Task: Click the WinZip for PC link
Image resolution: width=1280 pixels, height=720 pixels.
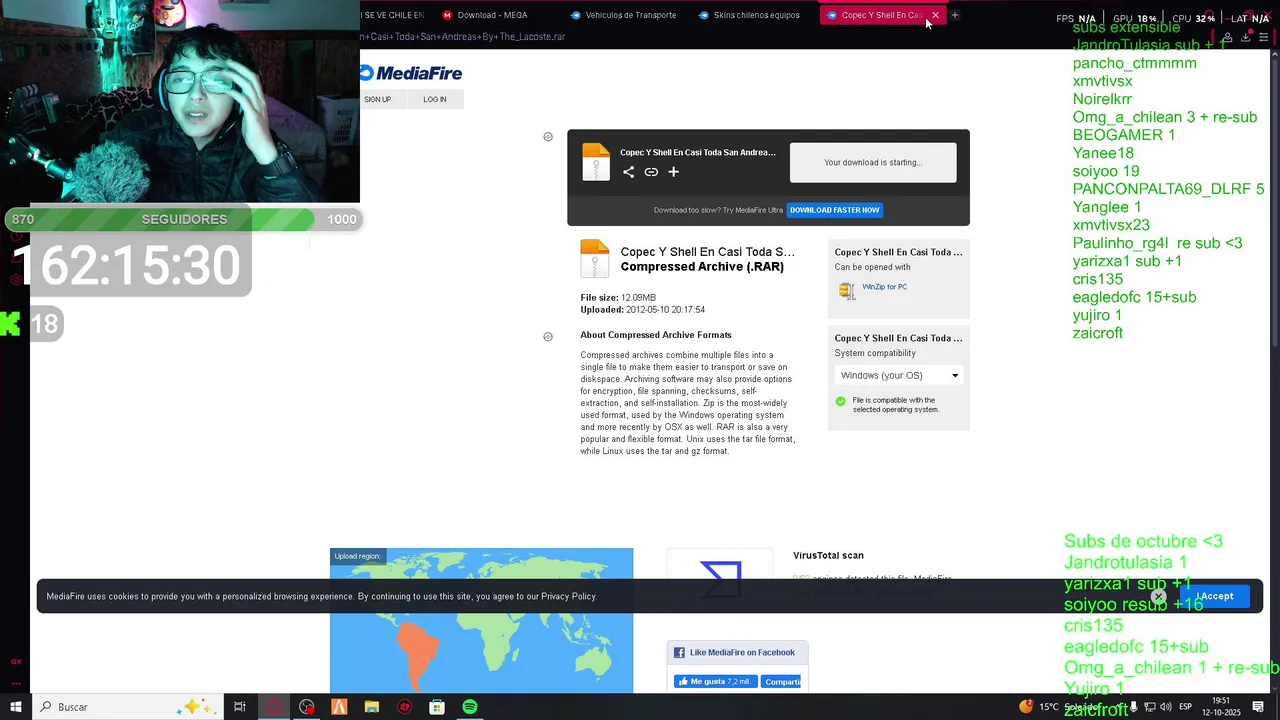Action: (x=884, y=287)
